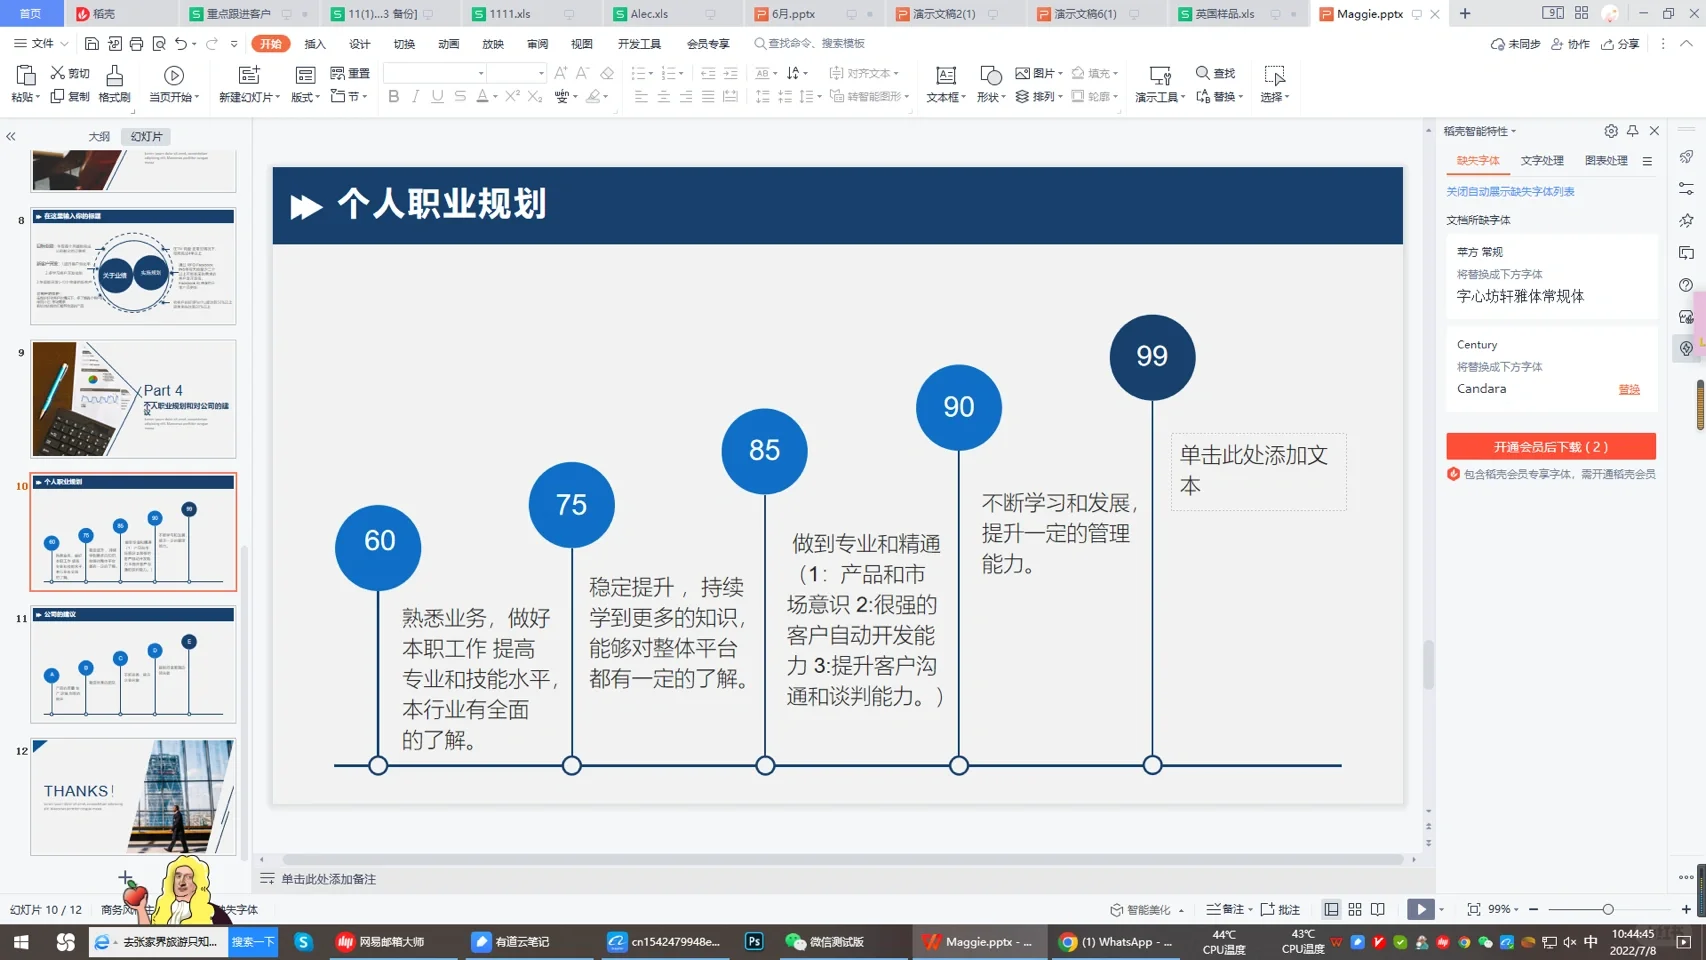Increase font size with the larger A icon
Screen dimensions: 1706x960
560,73
